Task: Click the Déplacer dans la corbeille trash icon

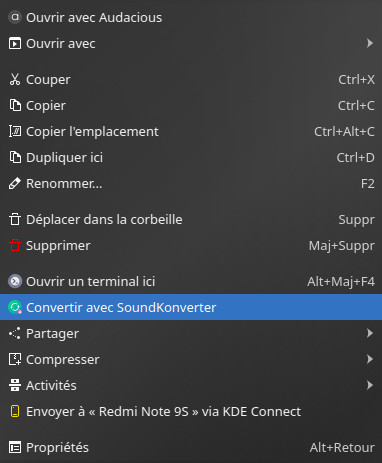Action: coord(15,219)
